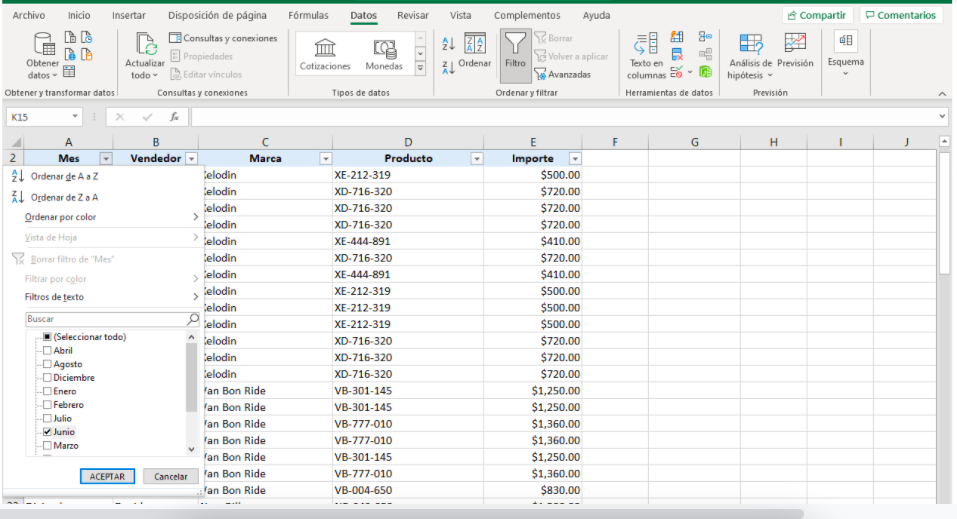Click the From table or range icon

pyautogui.click(x=69, y=72)
